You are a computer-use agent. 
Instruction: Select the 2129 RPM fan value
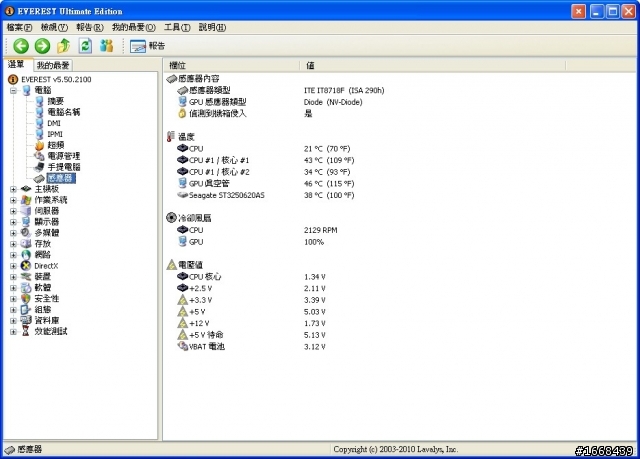[x=320, y=231]
